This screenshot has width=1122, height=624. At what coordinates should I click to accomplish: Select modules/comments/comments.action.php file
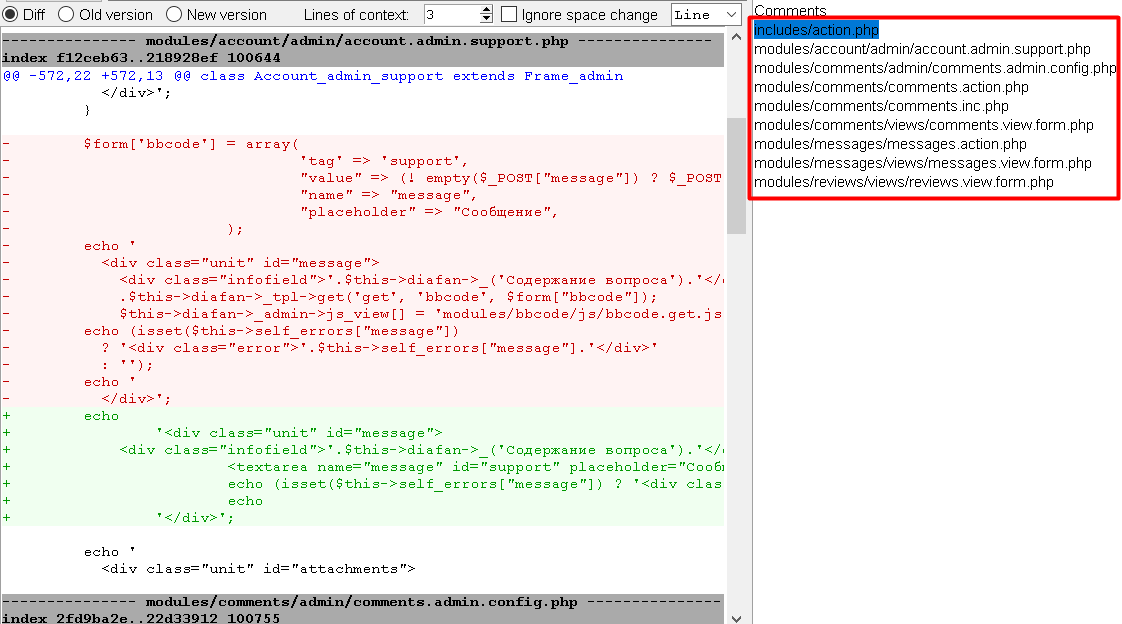click(x=891, y=87)
